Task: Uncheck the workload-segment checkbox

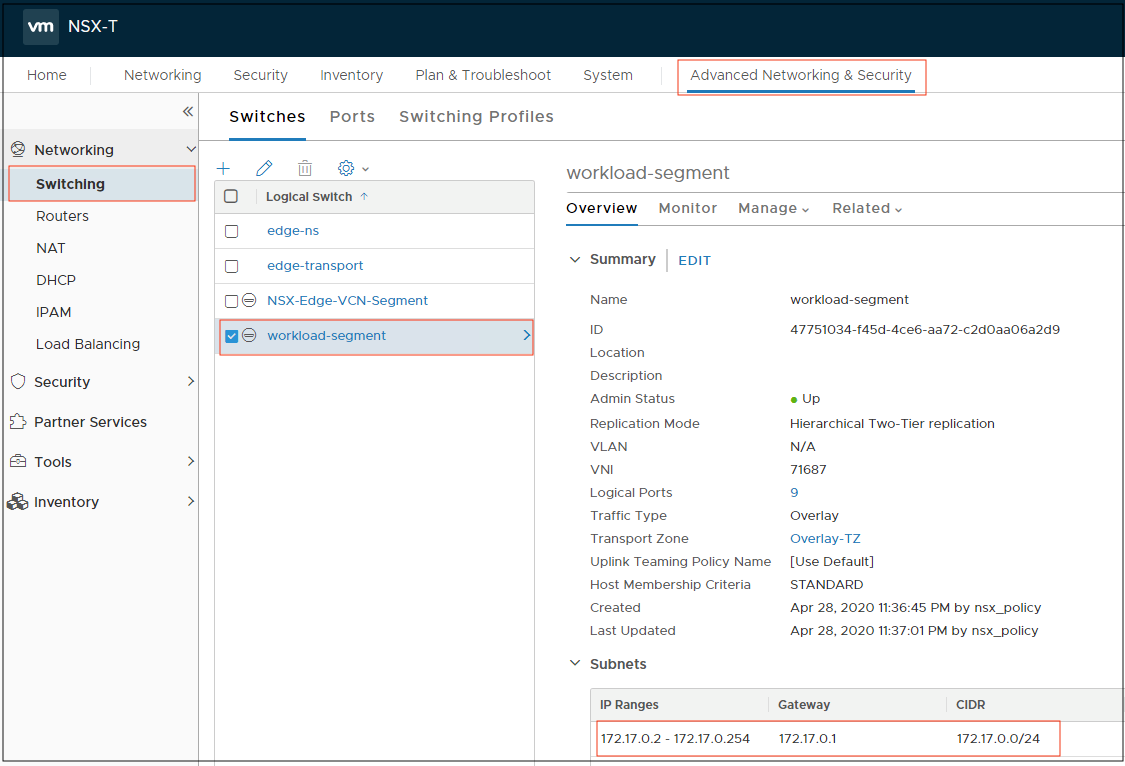Action: coord(232,335)
